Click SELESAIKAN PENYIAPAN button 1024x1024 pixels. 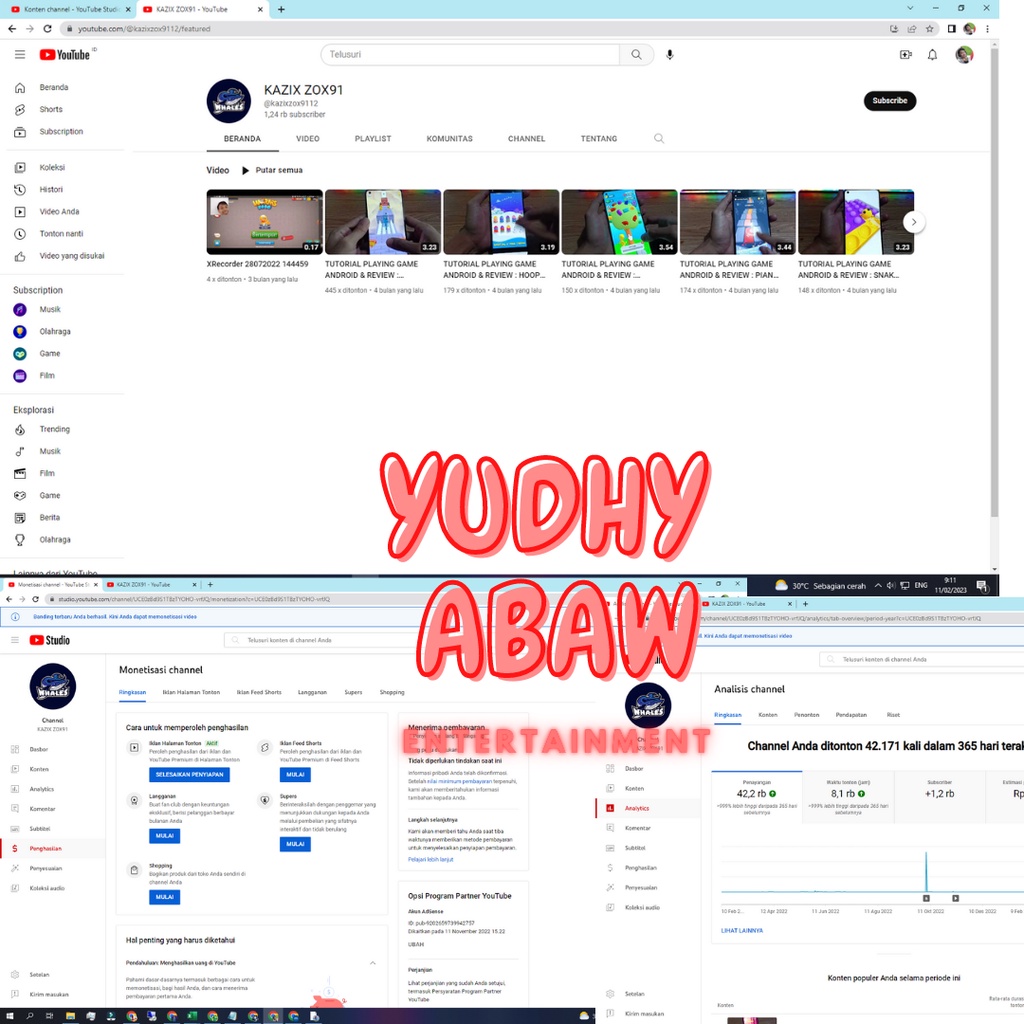[189, 775]
